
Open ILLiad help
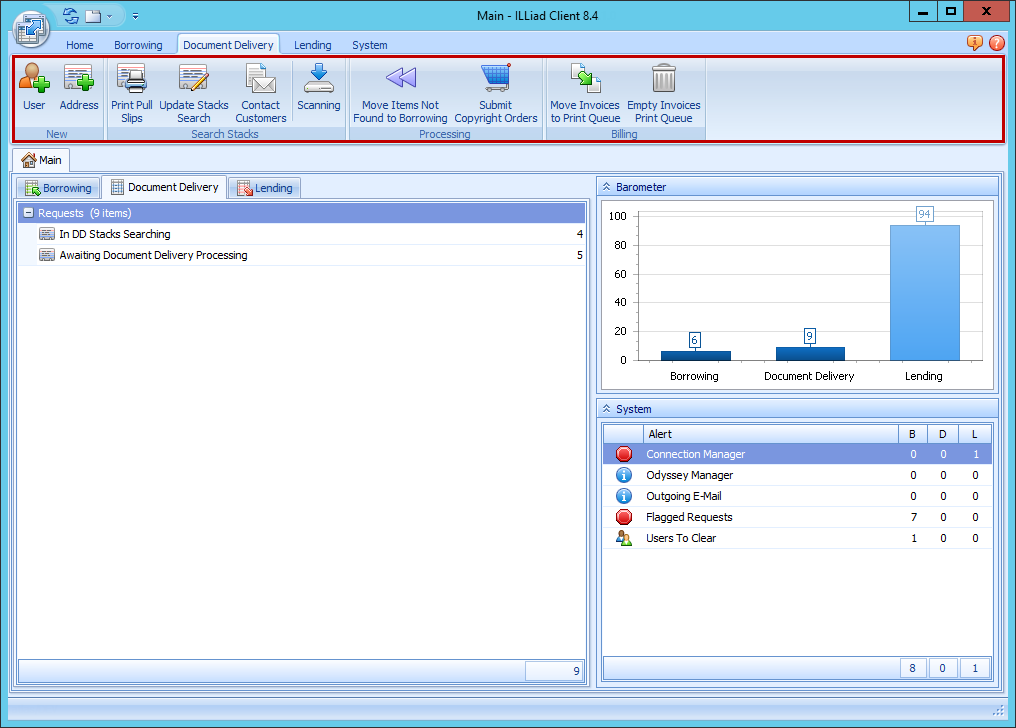[x=996, y=44]
